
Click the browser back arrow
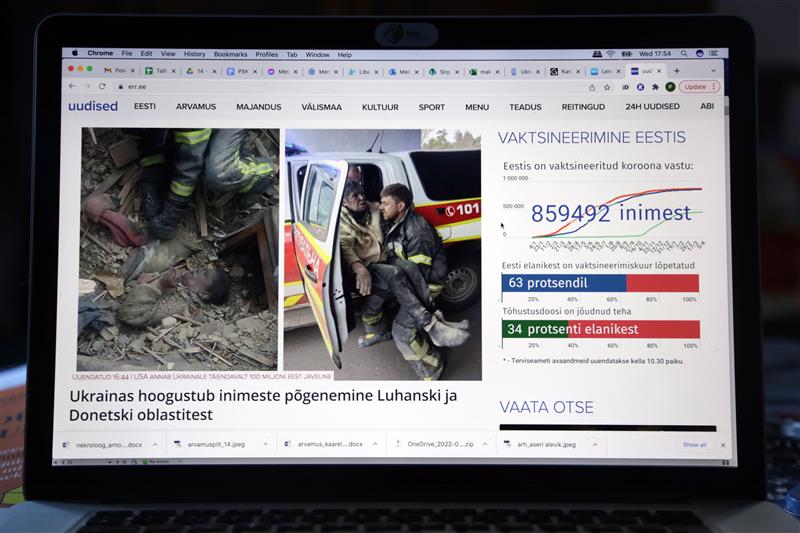[71, 87]
